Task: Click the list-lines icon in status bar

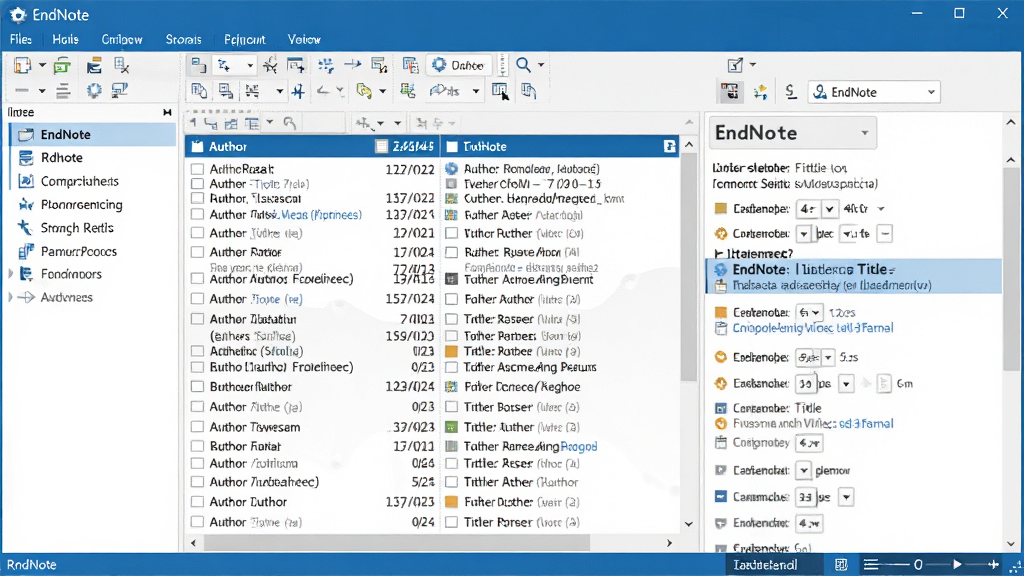Action: [x=871, y=564]
